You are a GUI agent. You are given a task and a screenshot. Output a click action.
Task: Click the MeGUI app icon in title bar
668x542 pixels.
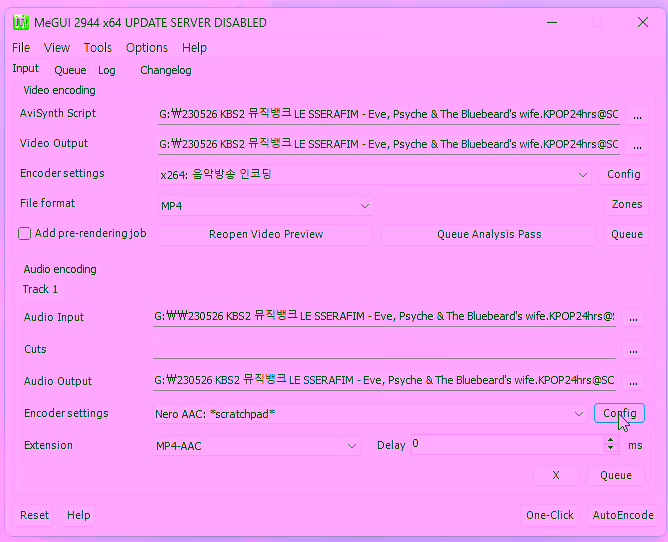(x=20, y=23)
